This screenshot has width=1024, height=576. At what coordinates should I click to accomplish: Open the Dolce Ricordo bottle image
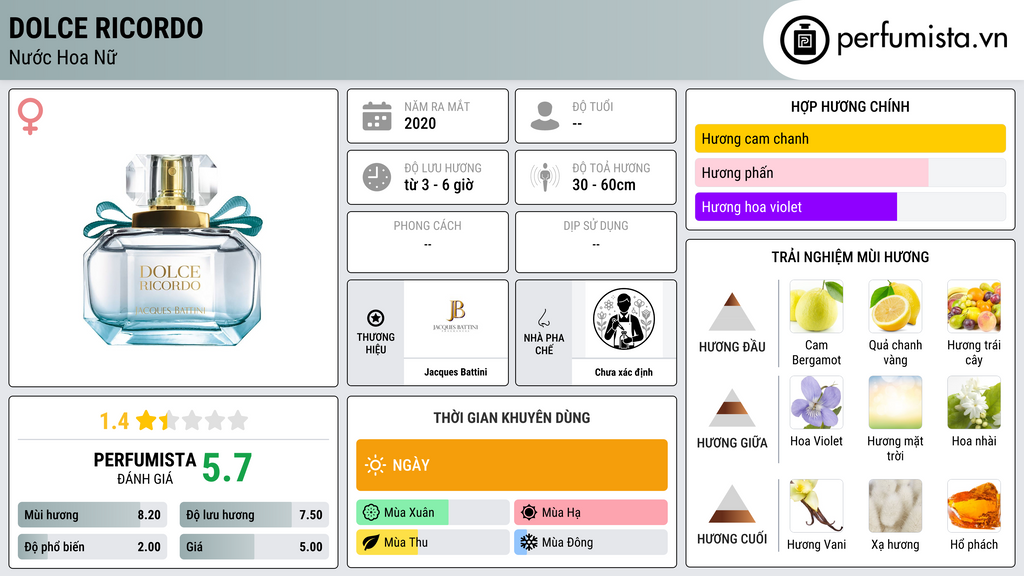pos(172,249)
